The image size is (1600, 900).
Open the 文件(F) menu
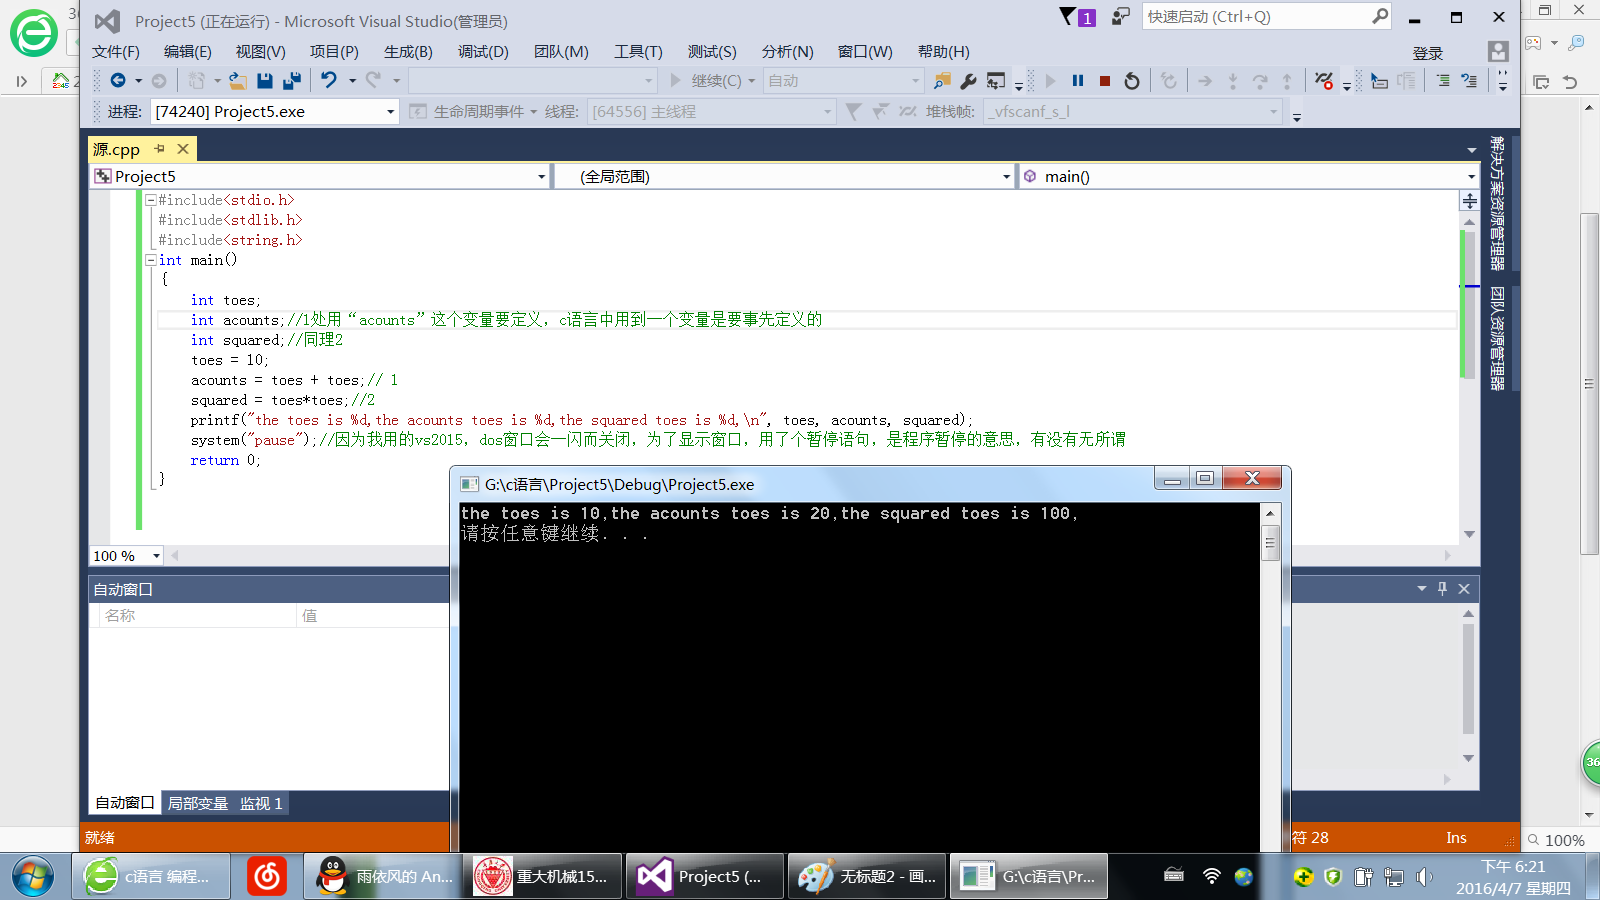(116, 52)
